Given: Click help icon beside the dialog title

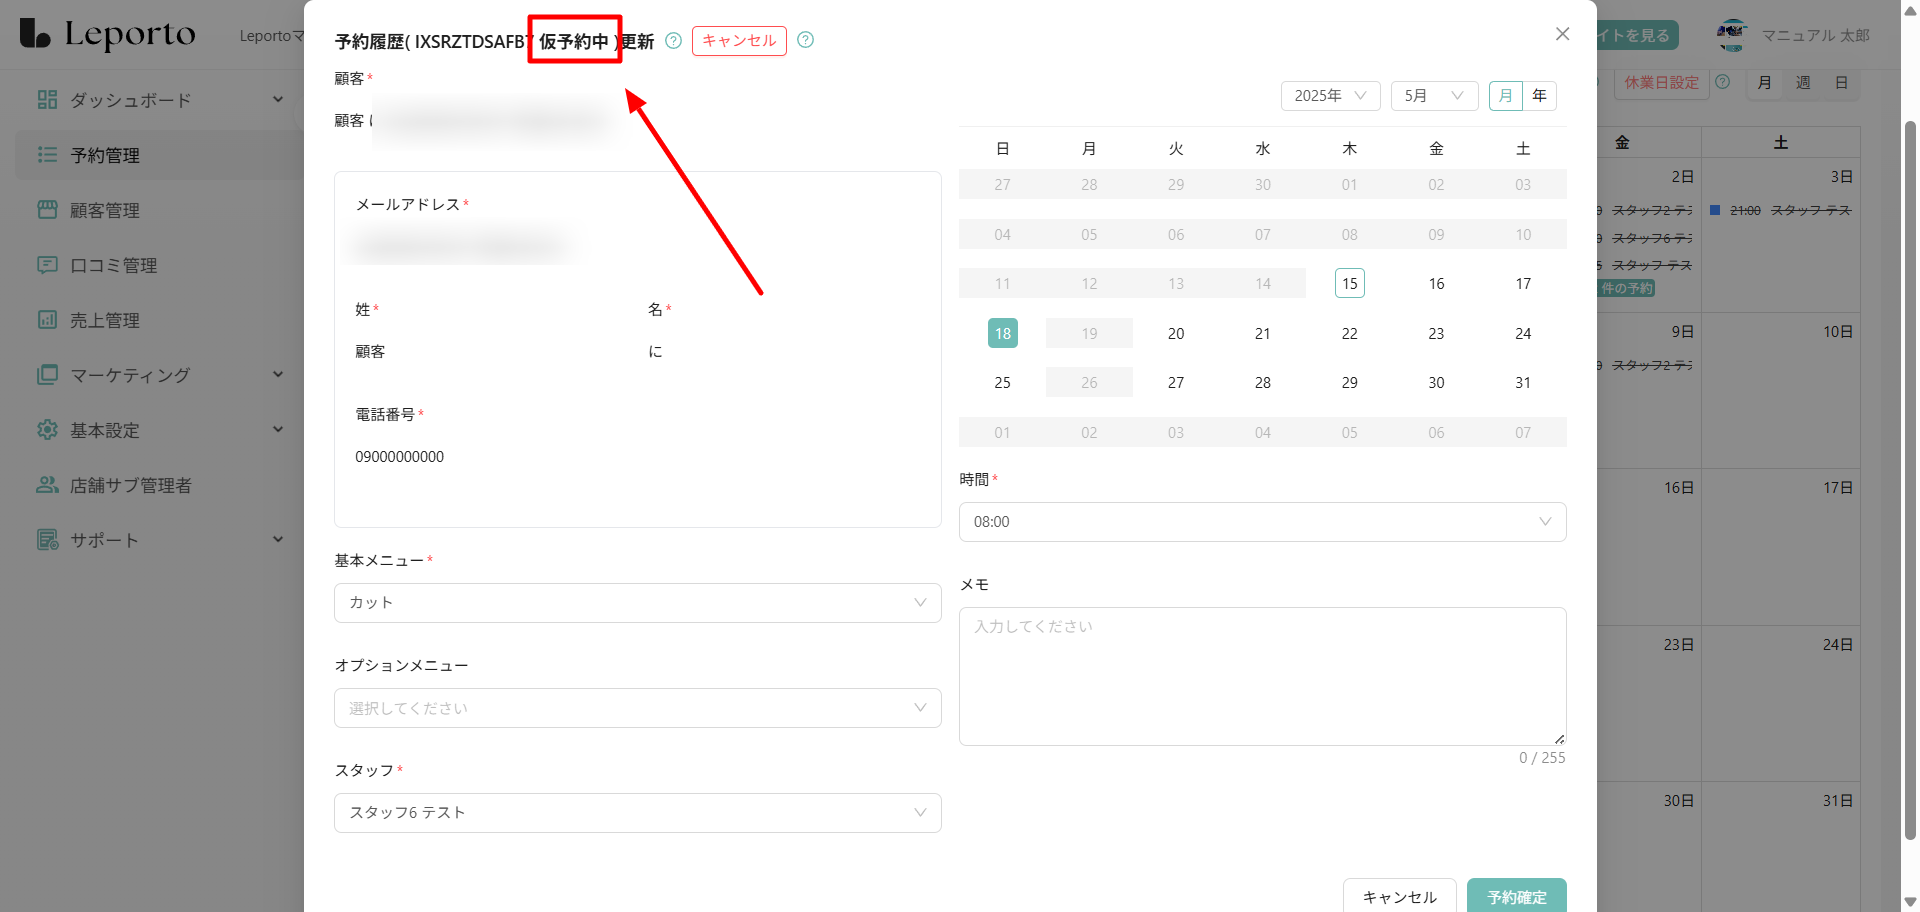Looking at the screenshot, I should click(674, 41).
